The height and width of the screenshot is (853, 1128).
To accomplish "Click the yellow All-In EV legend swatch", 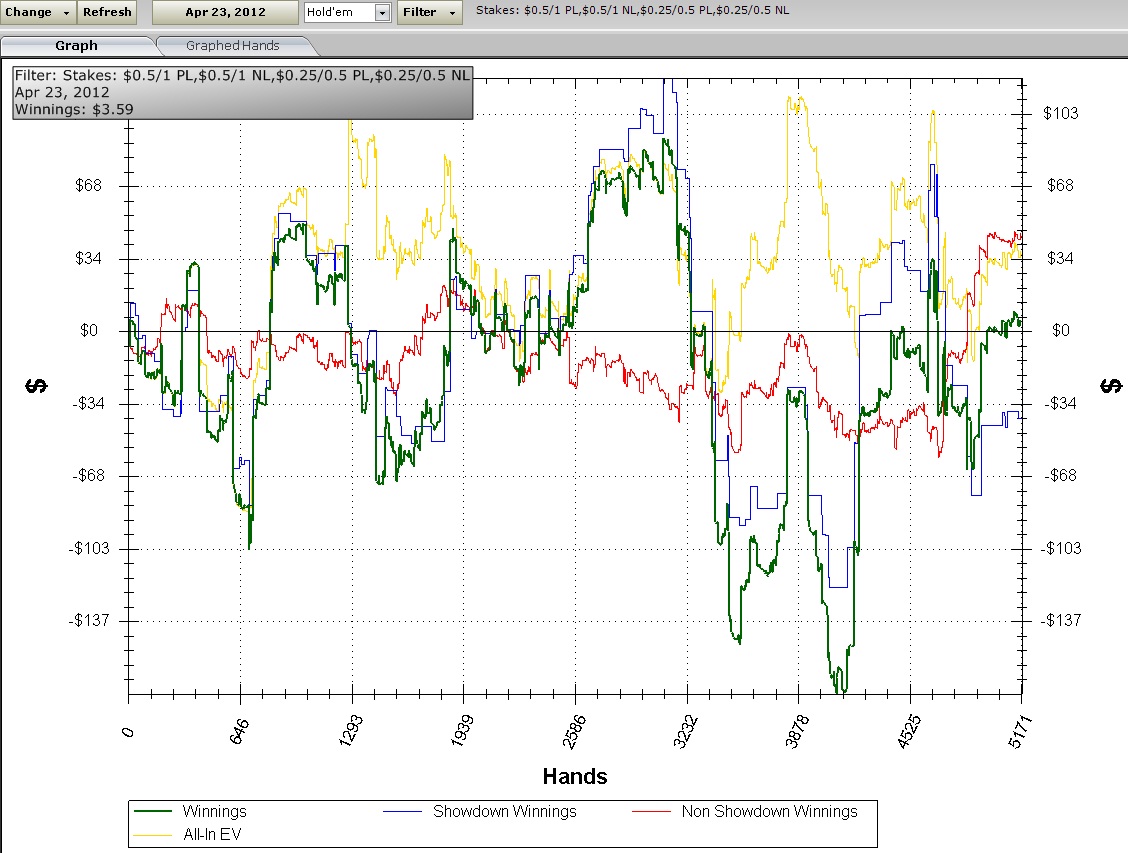I will [155, 833].
